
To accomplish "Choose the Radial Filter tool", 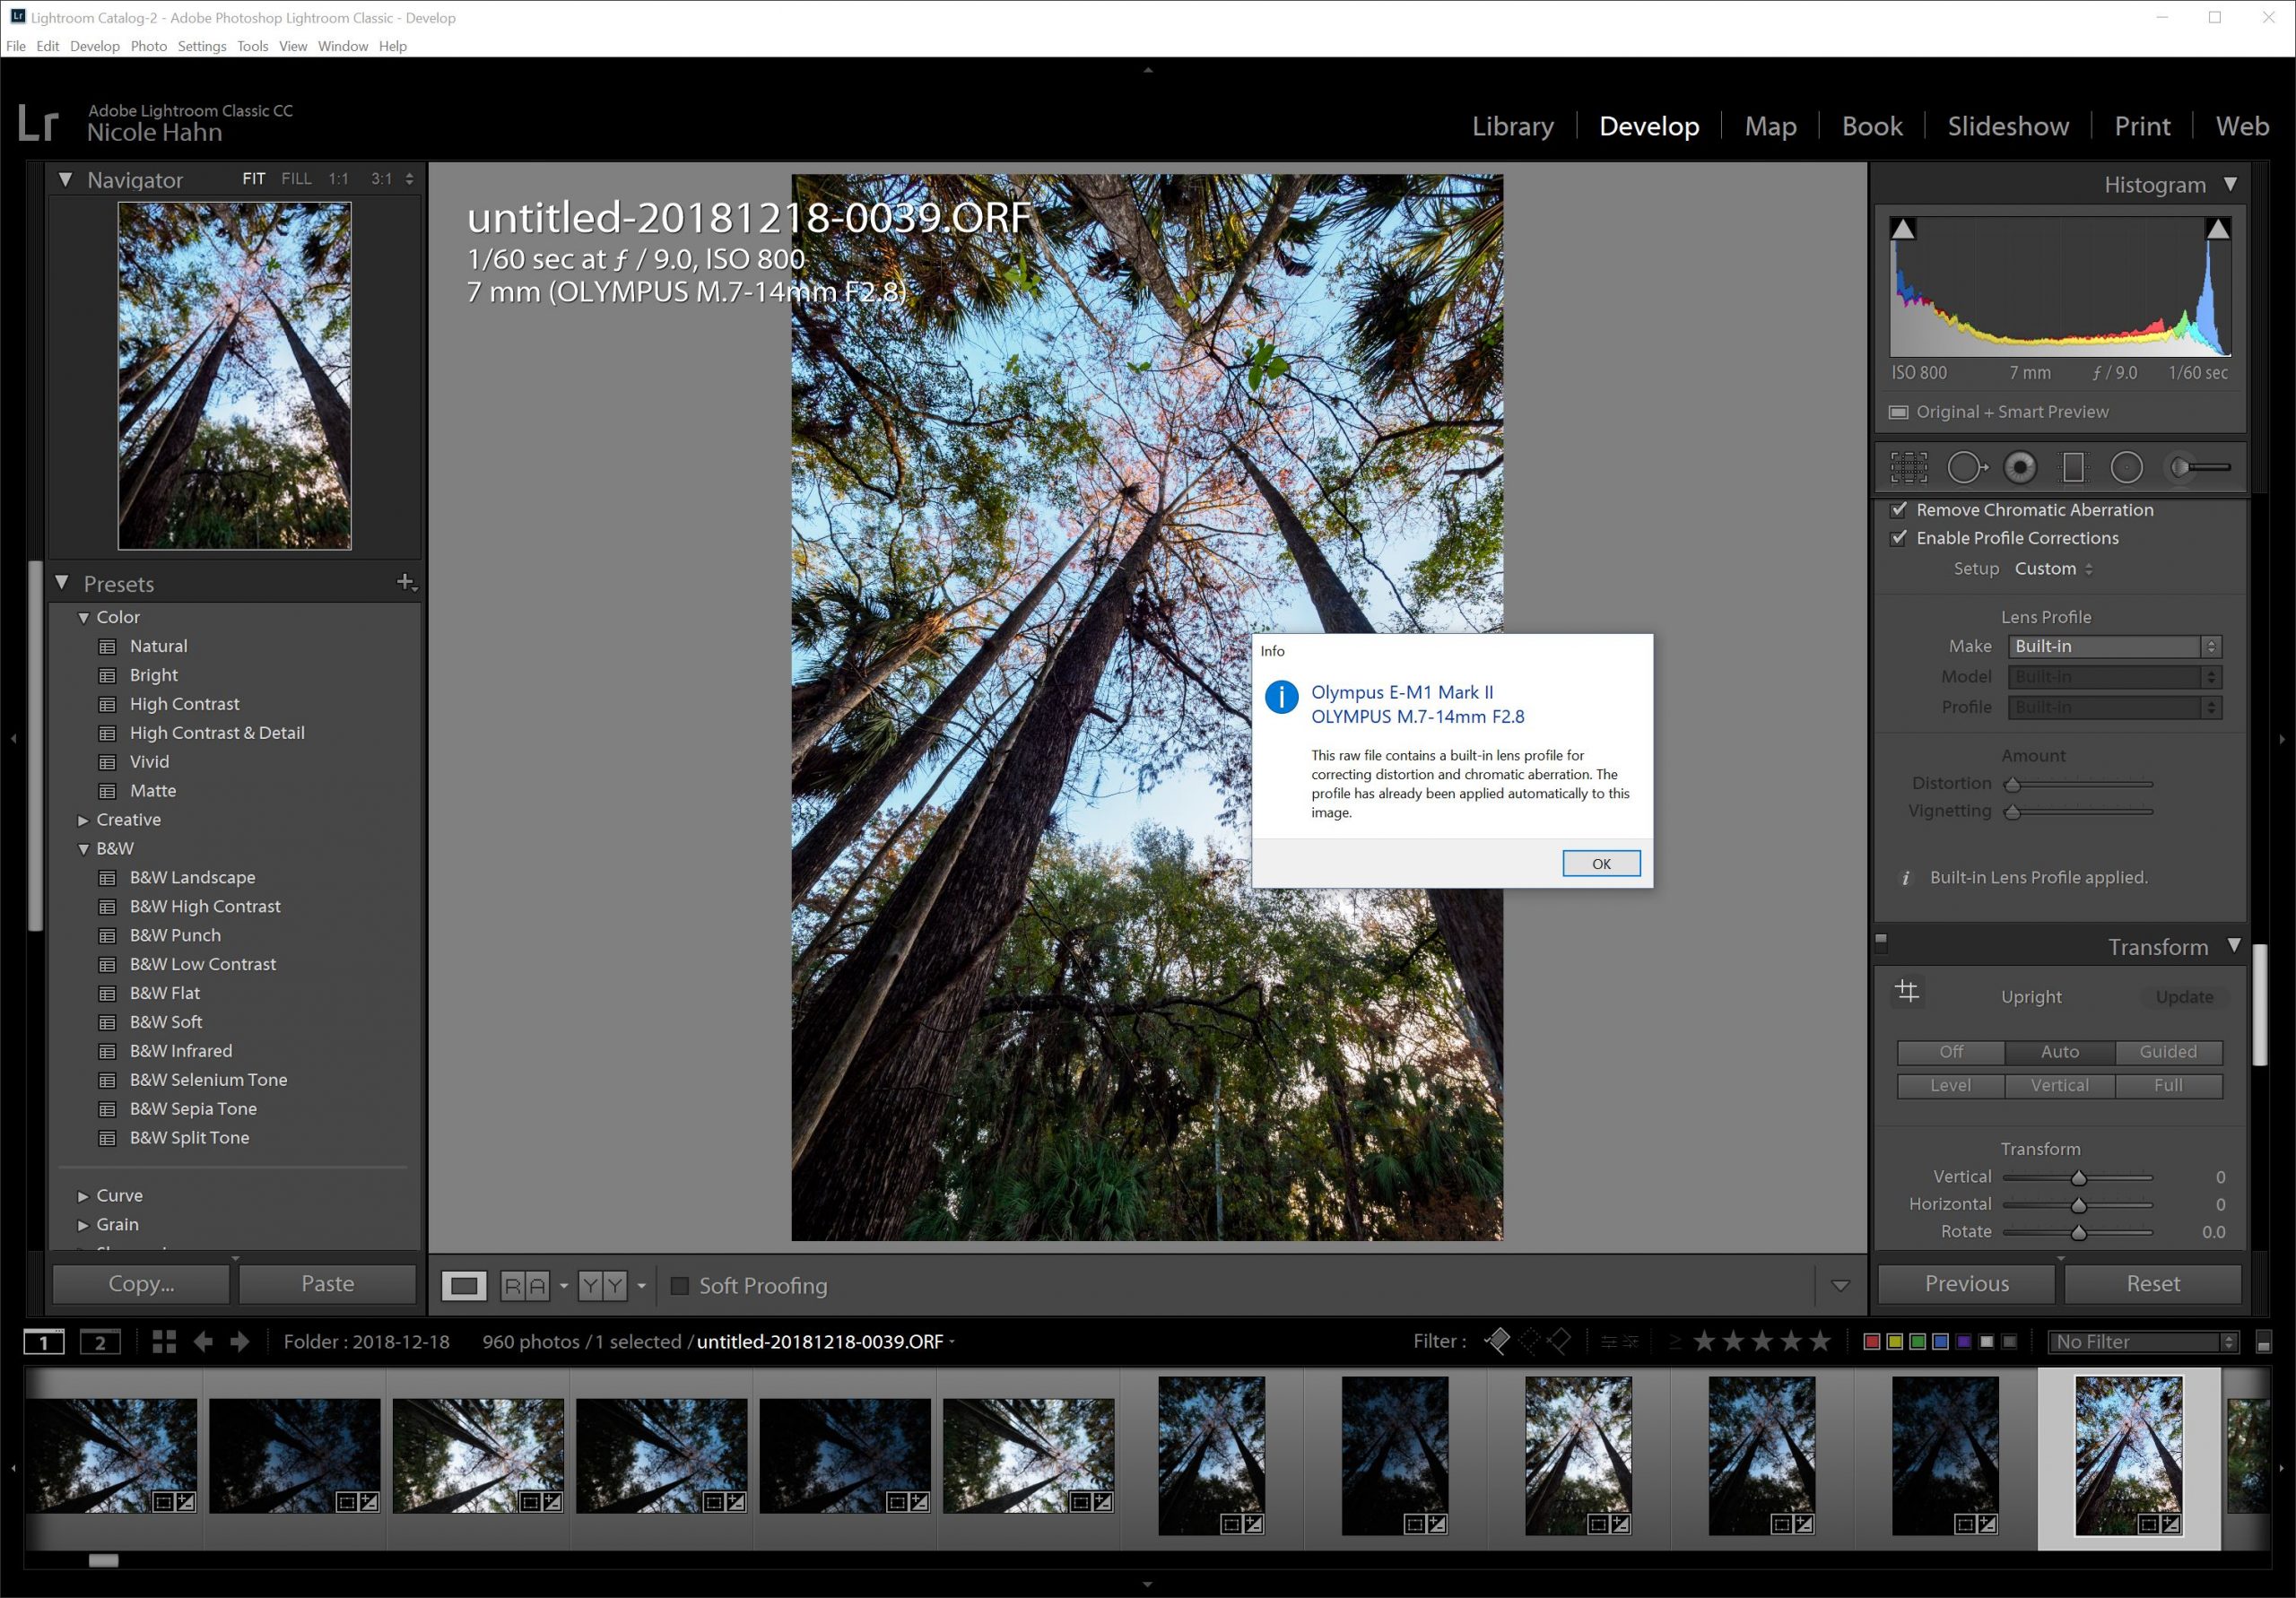I will pyautogui.click(x=2126, y=467).
